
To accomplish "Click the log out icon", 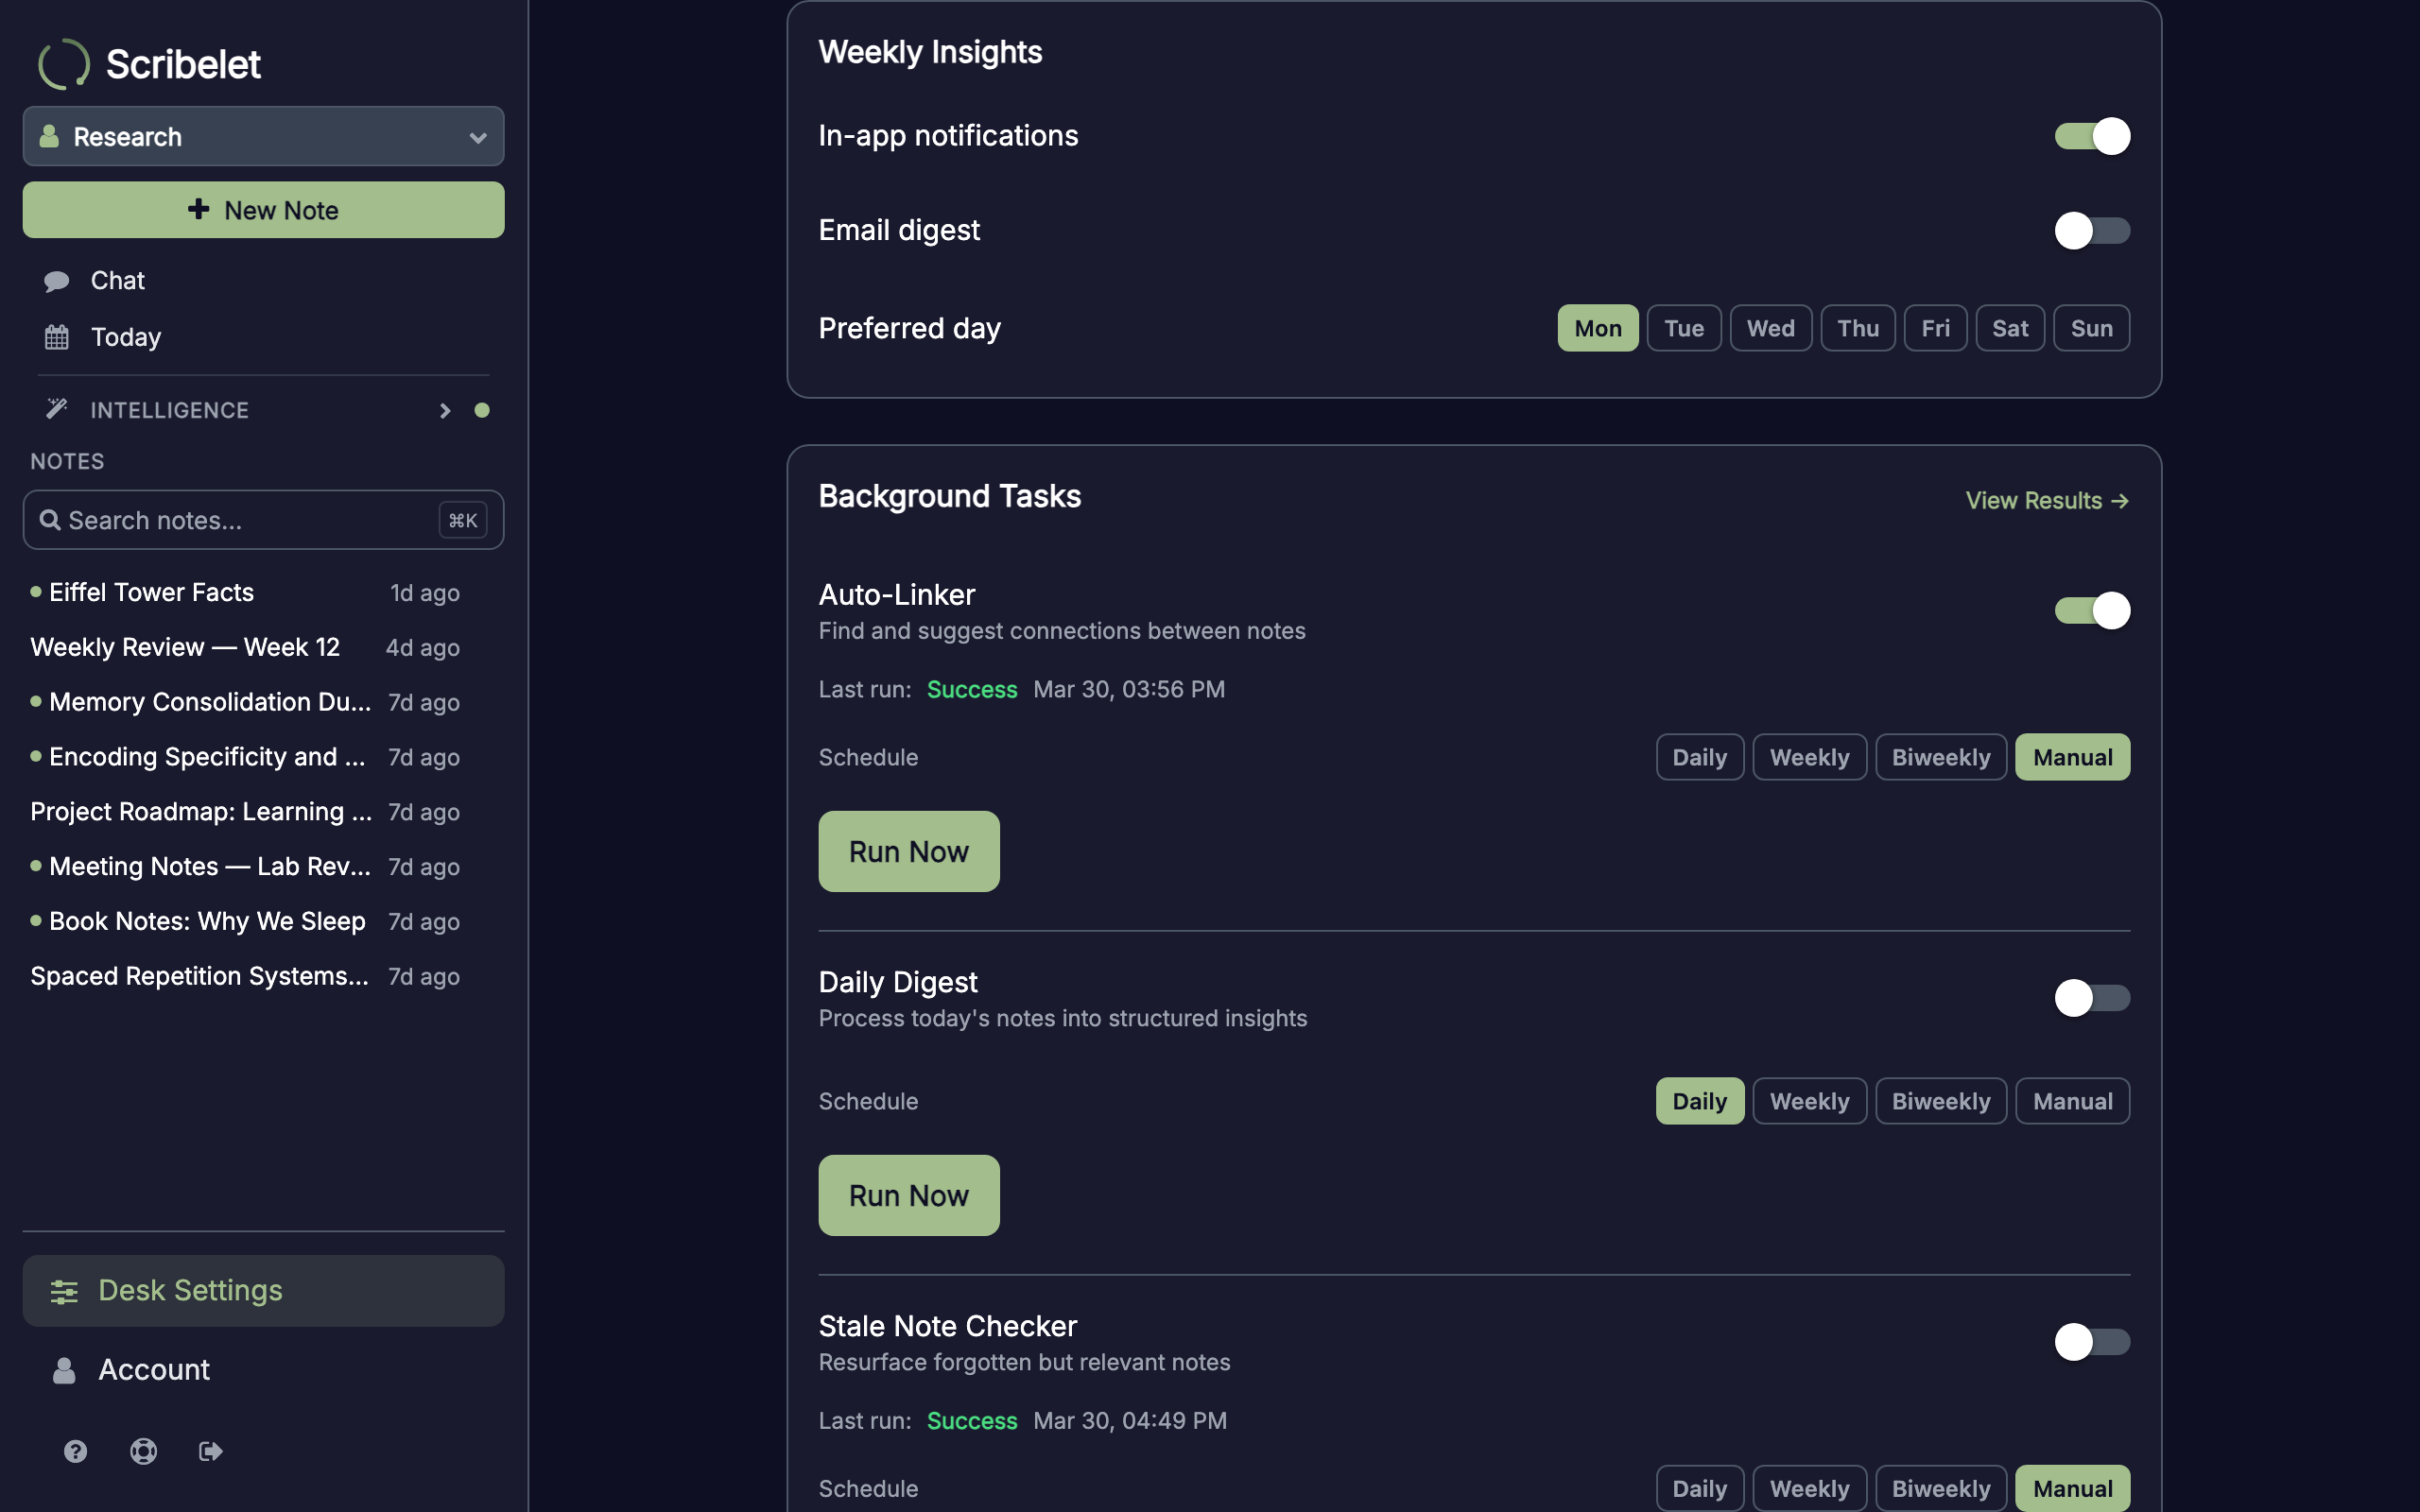I will coord(210,1451).
